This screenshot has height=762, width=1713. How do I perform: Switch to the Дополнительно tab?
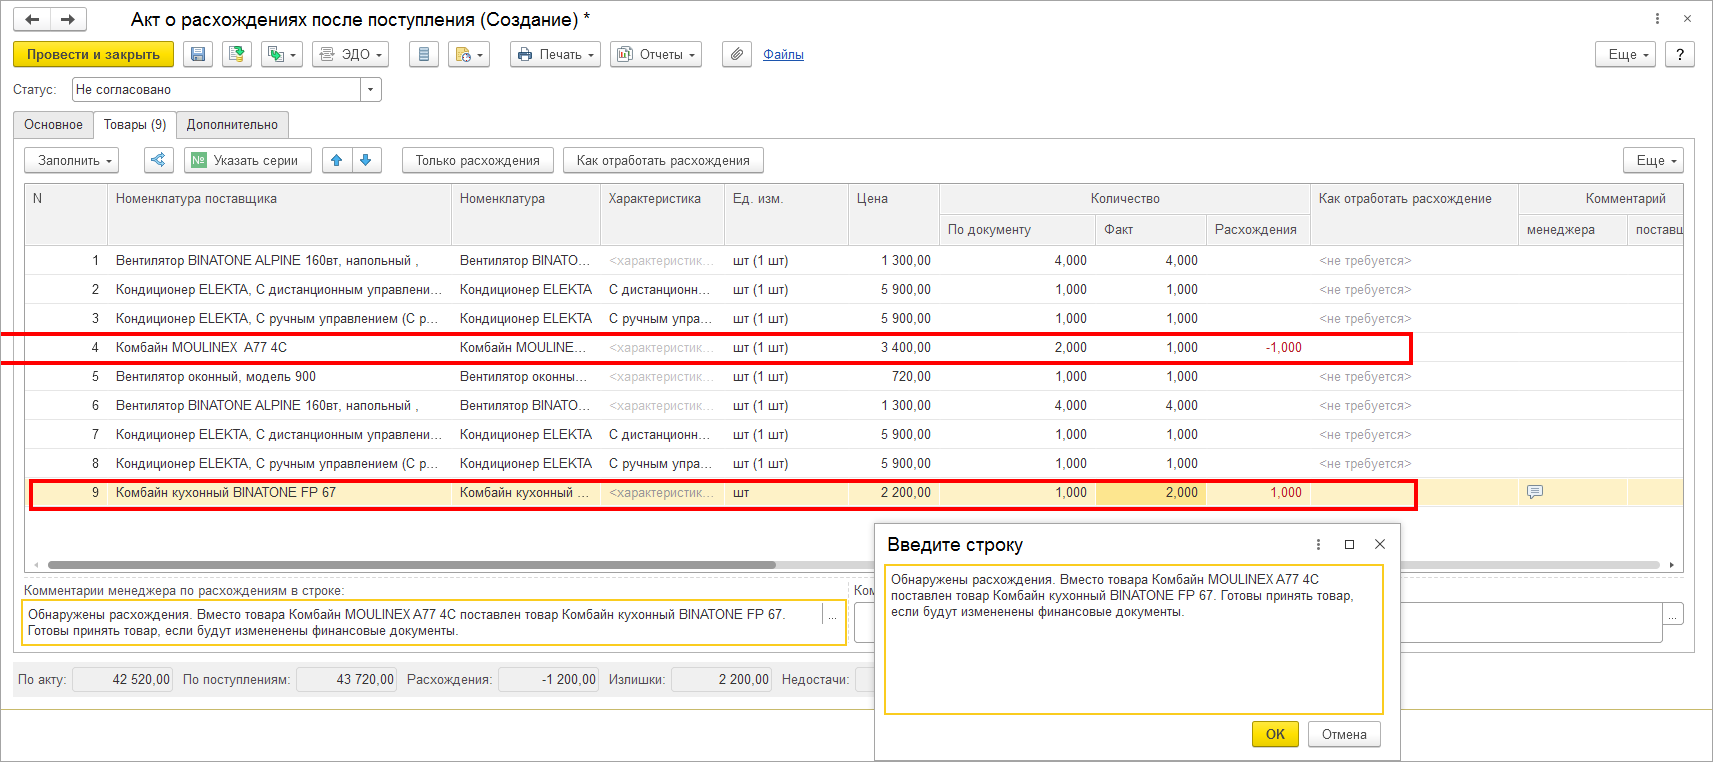[232, 125]
